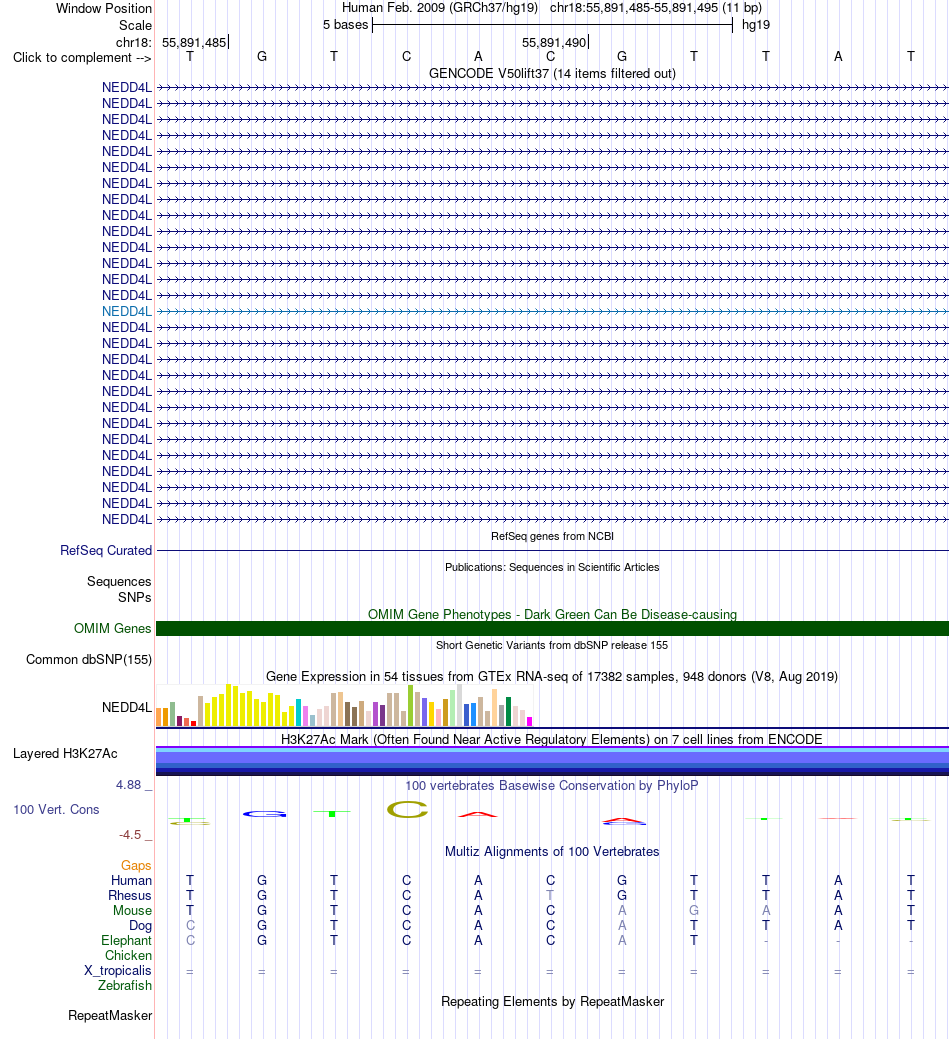Open the OMIM Gene Phenotypes track title
Viewport: 950px width, 1039px height.
(x=552, y=614)
